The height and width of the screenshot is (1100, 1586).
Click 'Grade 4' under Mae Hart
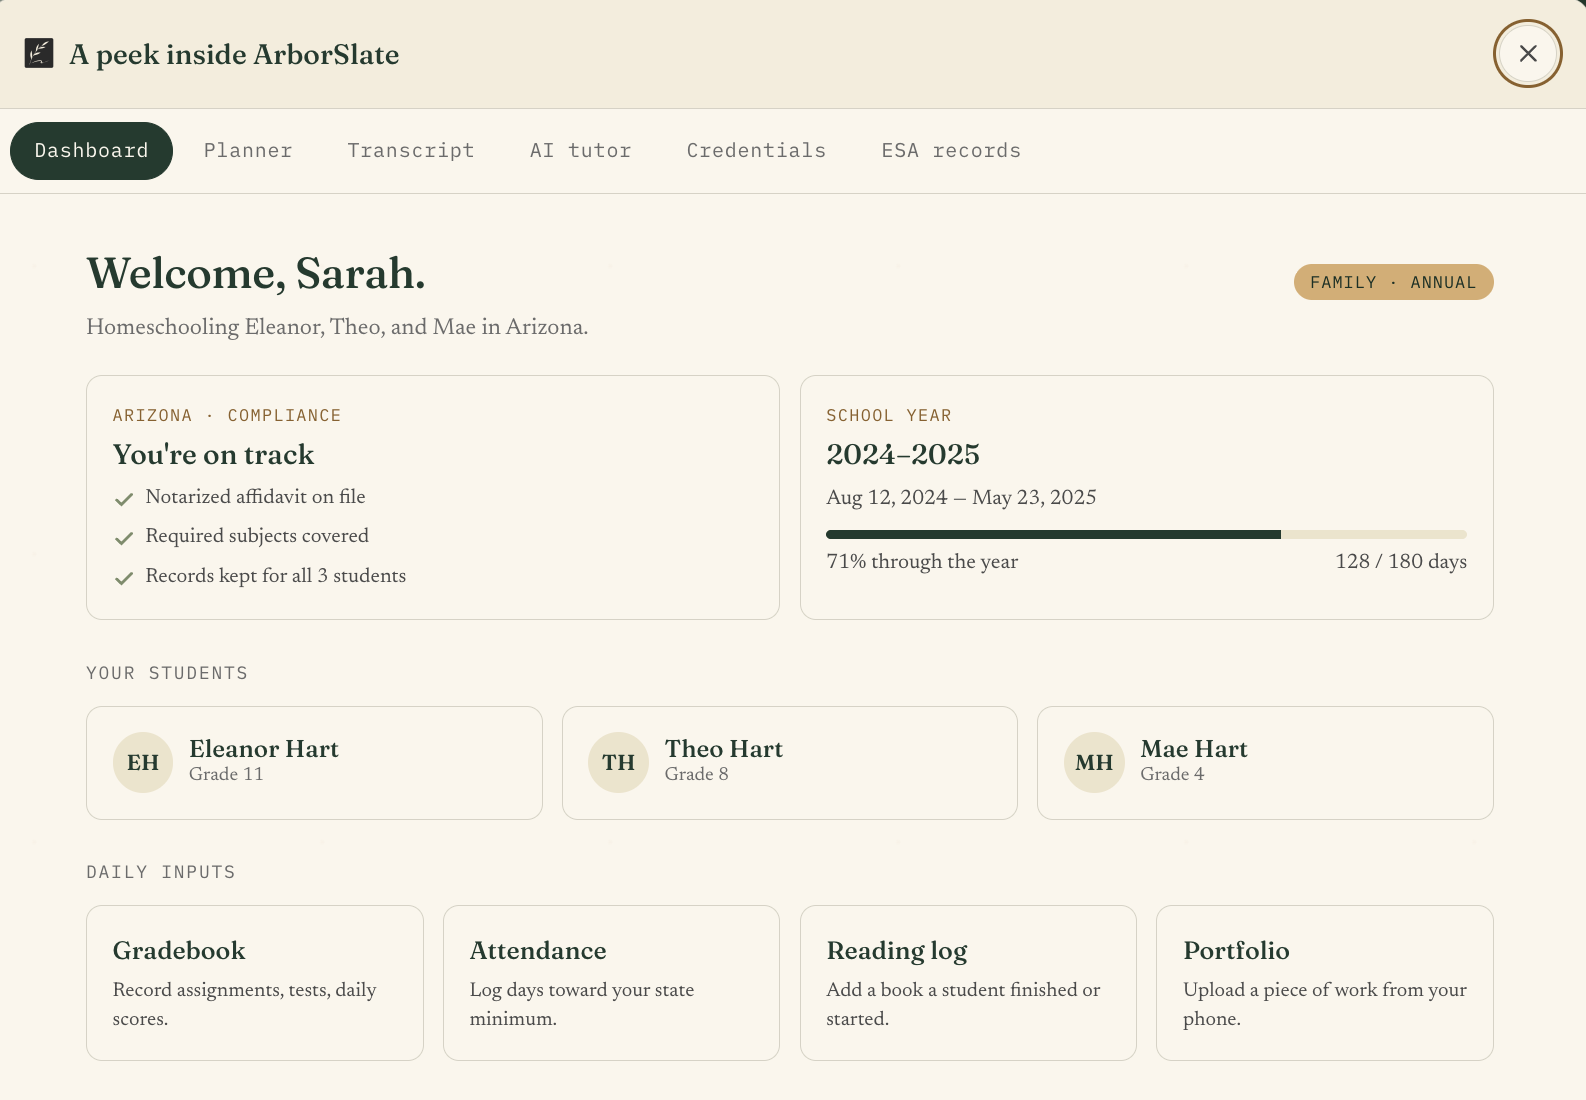tap(1172, 774)
